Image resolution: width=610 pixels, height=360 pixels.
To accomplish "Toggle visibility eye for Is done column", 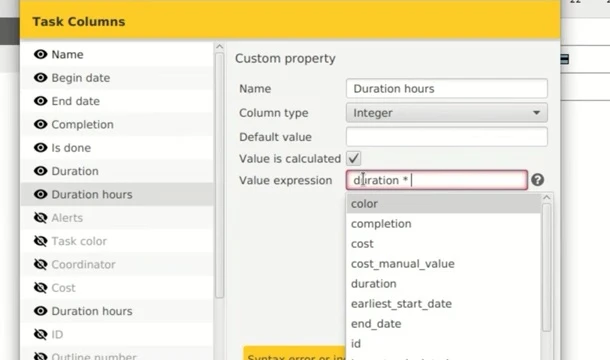I will click(40, 148).
